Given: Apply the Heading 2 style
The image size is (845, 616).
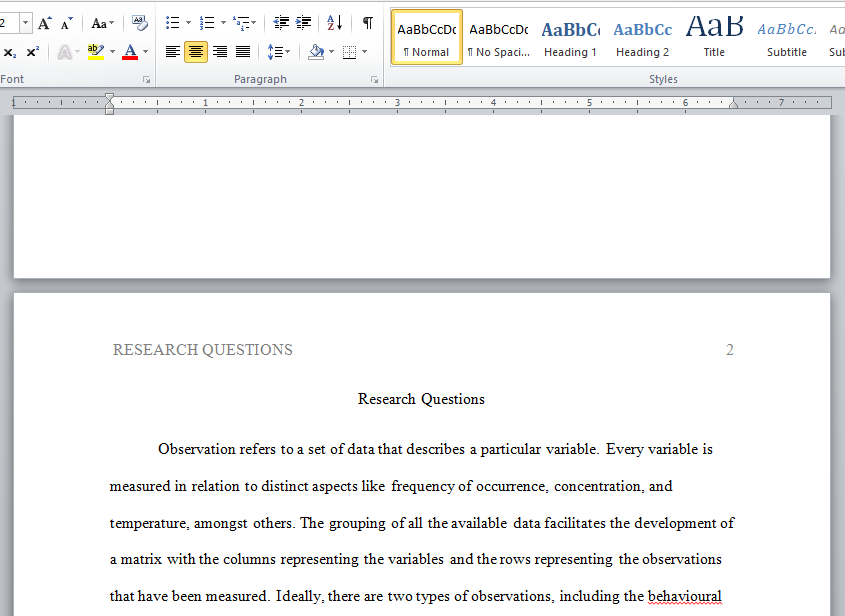Looking at the screenshot, I should tap(642, 37).
